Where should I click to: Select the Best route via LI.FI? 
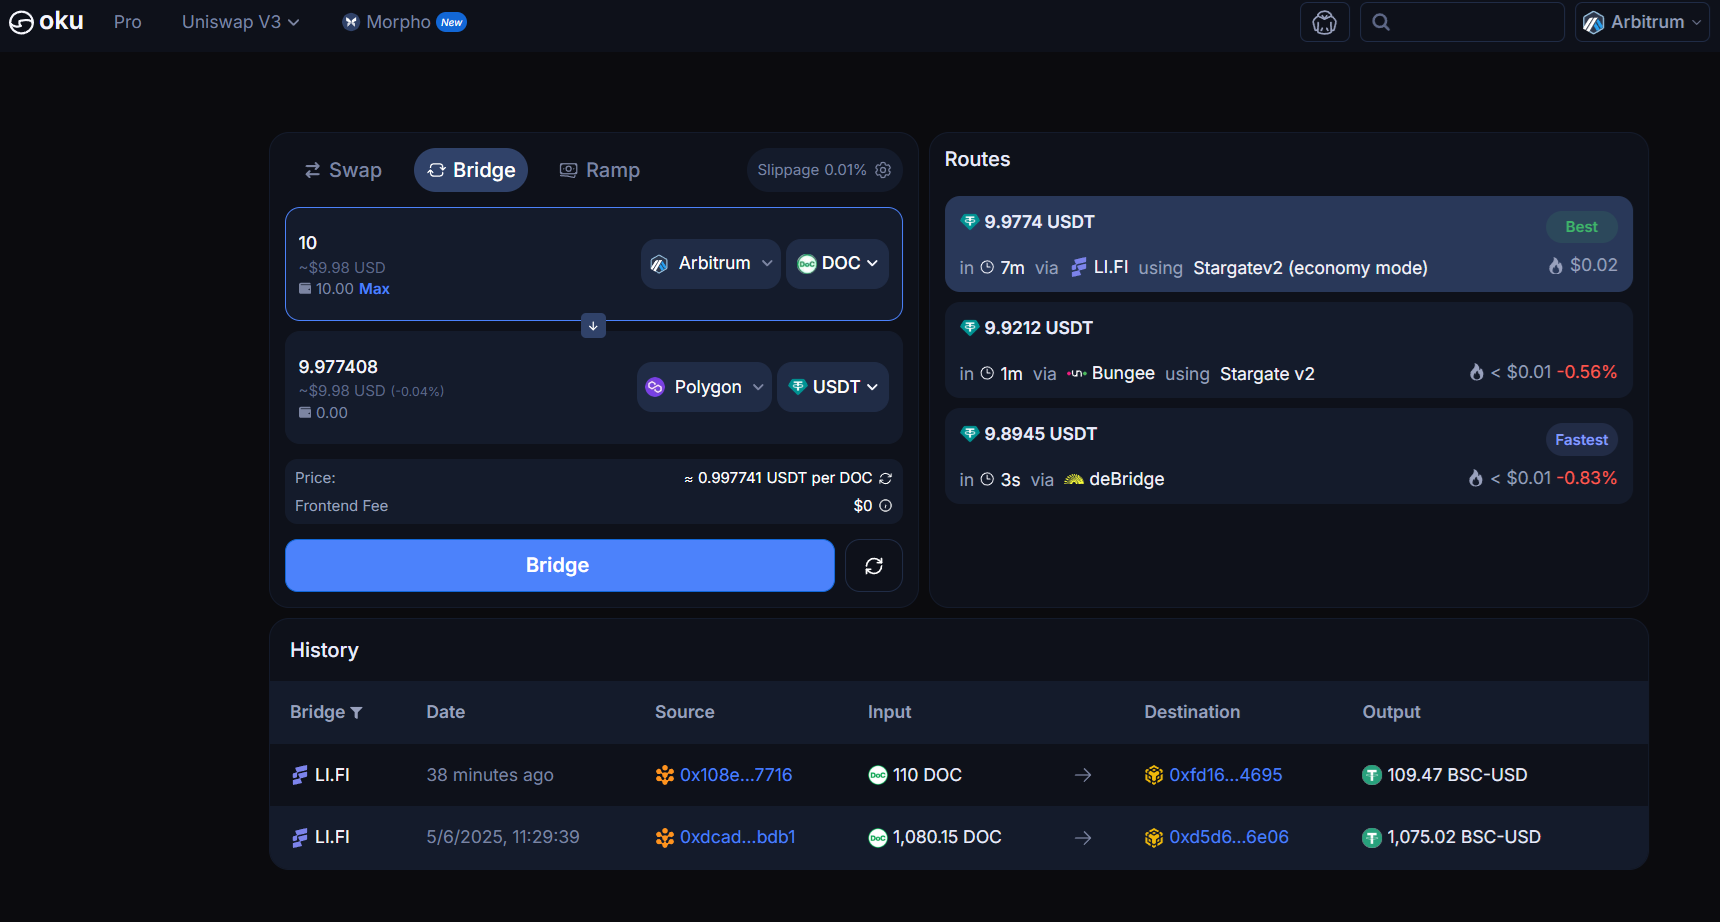[x=1288, y=244]
